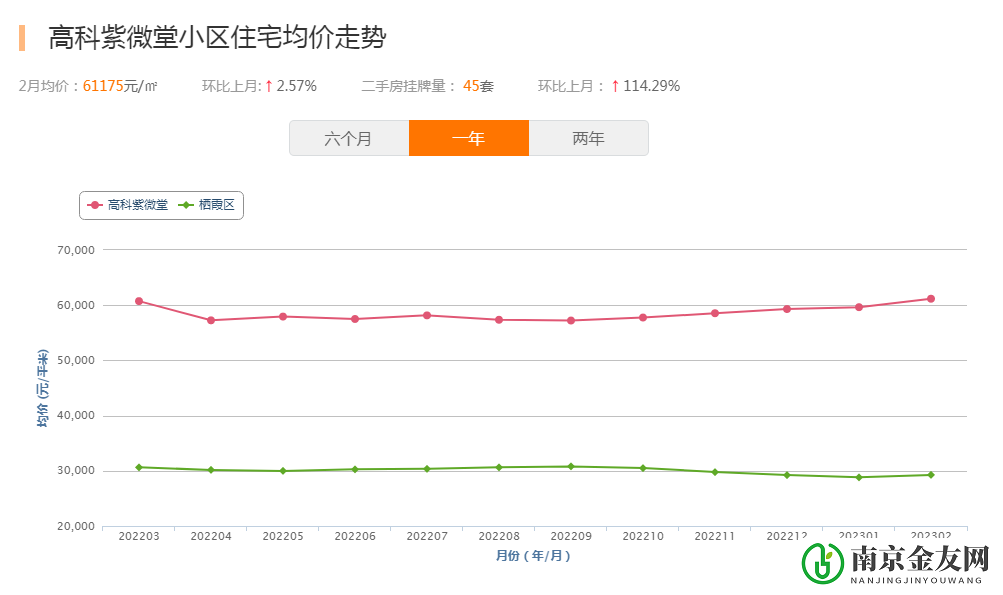Image resolution: width=1003 pixels, height=595 pixels.
Task: Click the rightmost pink data point for 202302
Action: point(930,297)
